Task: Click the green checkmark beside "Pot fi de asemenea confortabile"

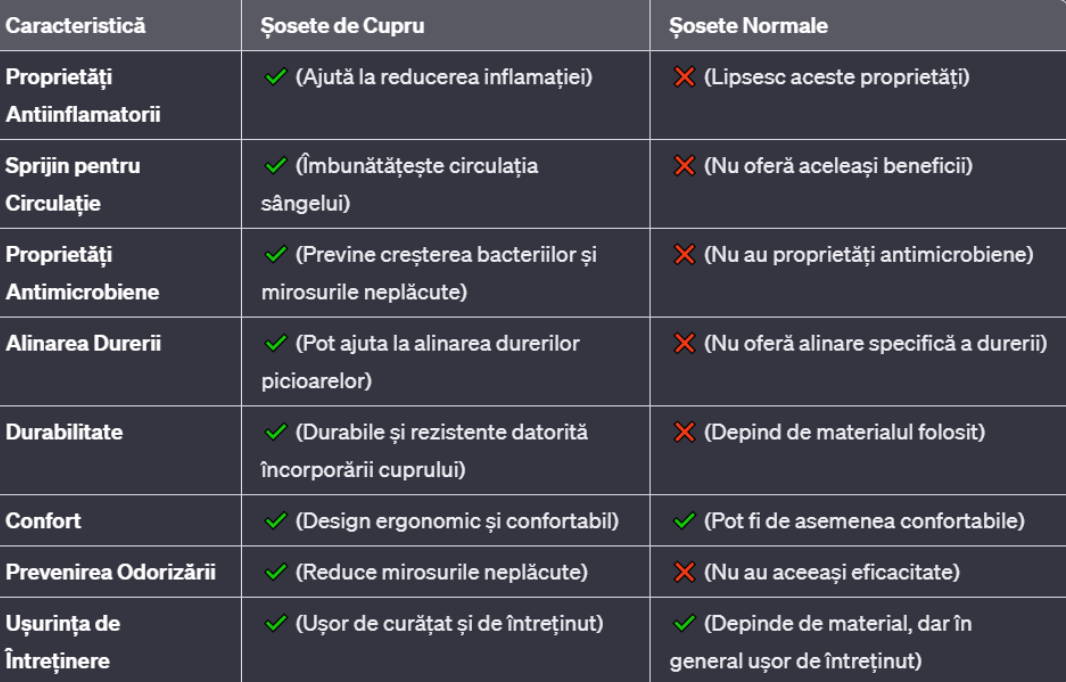Action: click(685, 521)
